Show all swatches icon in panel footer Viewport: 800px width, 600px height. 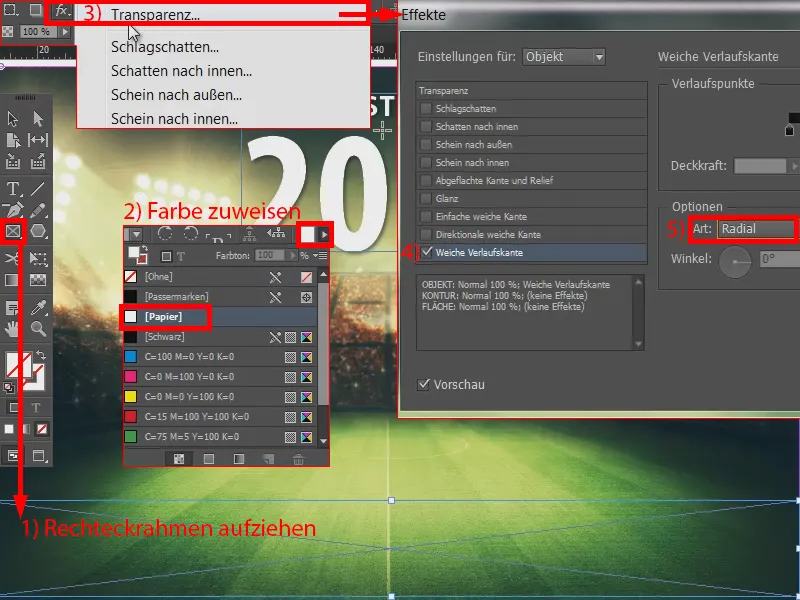(x=179, y=459)
